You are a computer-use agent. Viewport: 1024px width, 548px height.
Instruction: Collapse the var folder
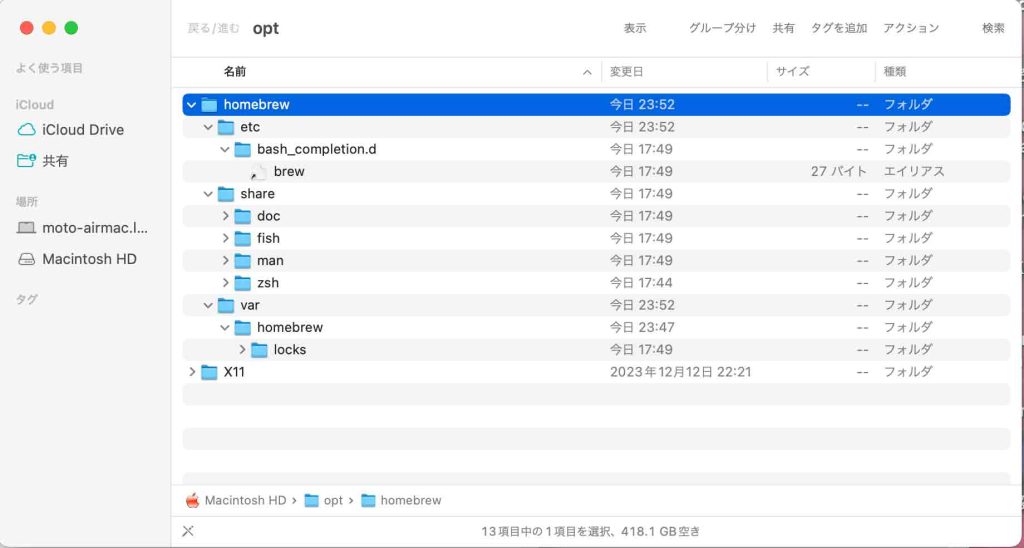click(x=208, y=305)
